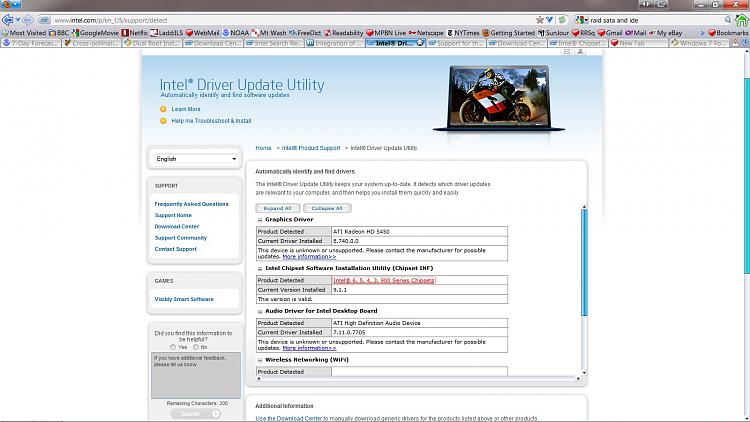Open the LaddILS bookmark
This screenshot has height=422, width=750.
[166, 33]
